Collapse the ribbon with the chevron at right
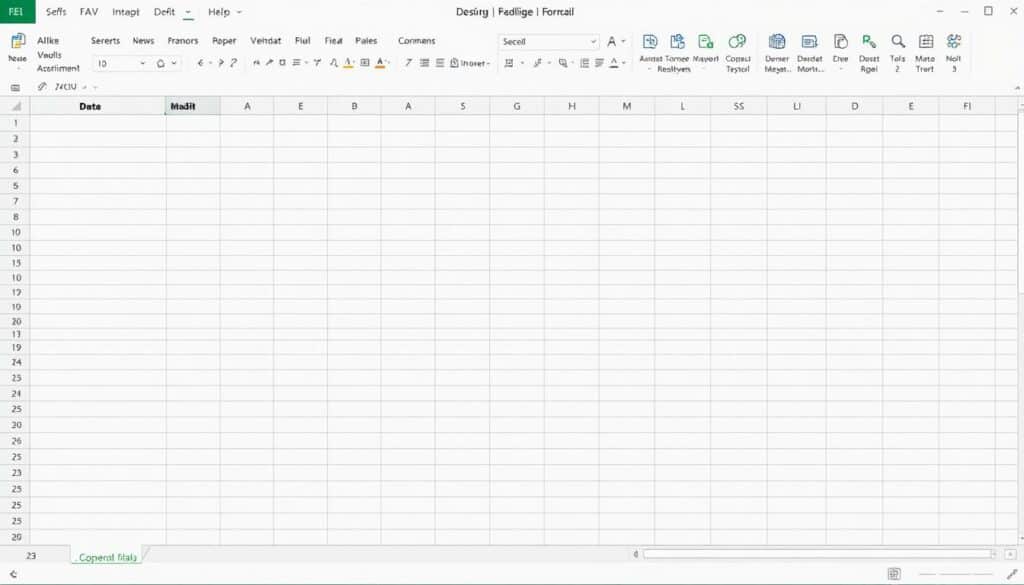The image size is (1024, 585). click(1017, 87)
